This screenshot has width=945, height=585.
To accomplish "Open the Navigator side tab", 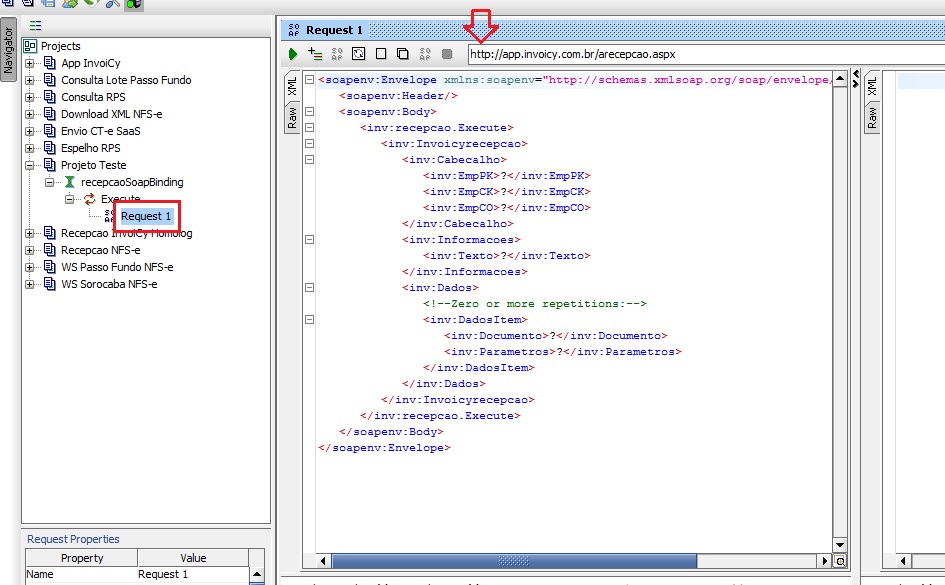I will (x=8, y=51).
